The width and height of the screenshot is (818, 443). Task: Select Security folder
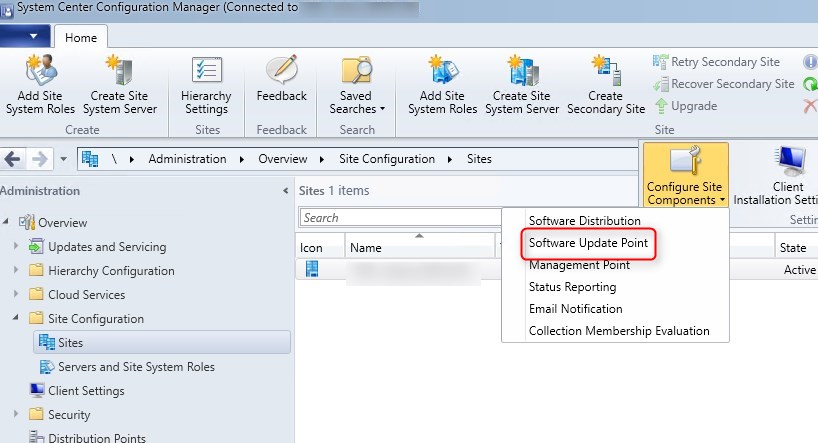(69, 415)
